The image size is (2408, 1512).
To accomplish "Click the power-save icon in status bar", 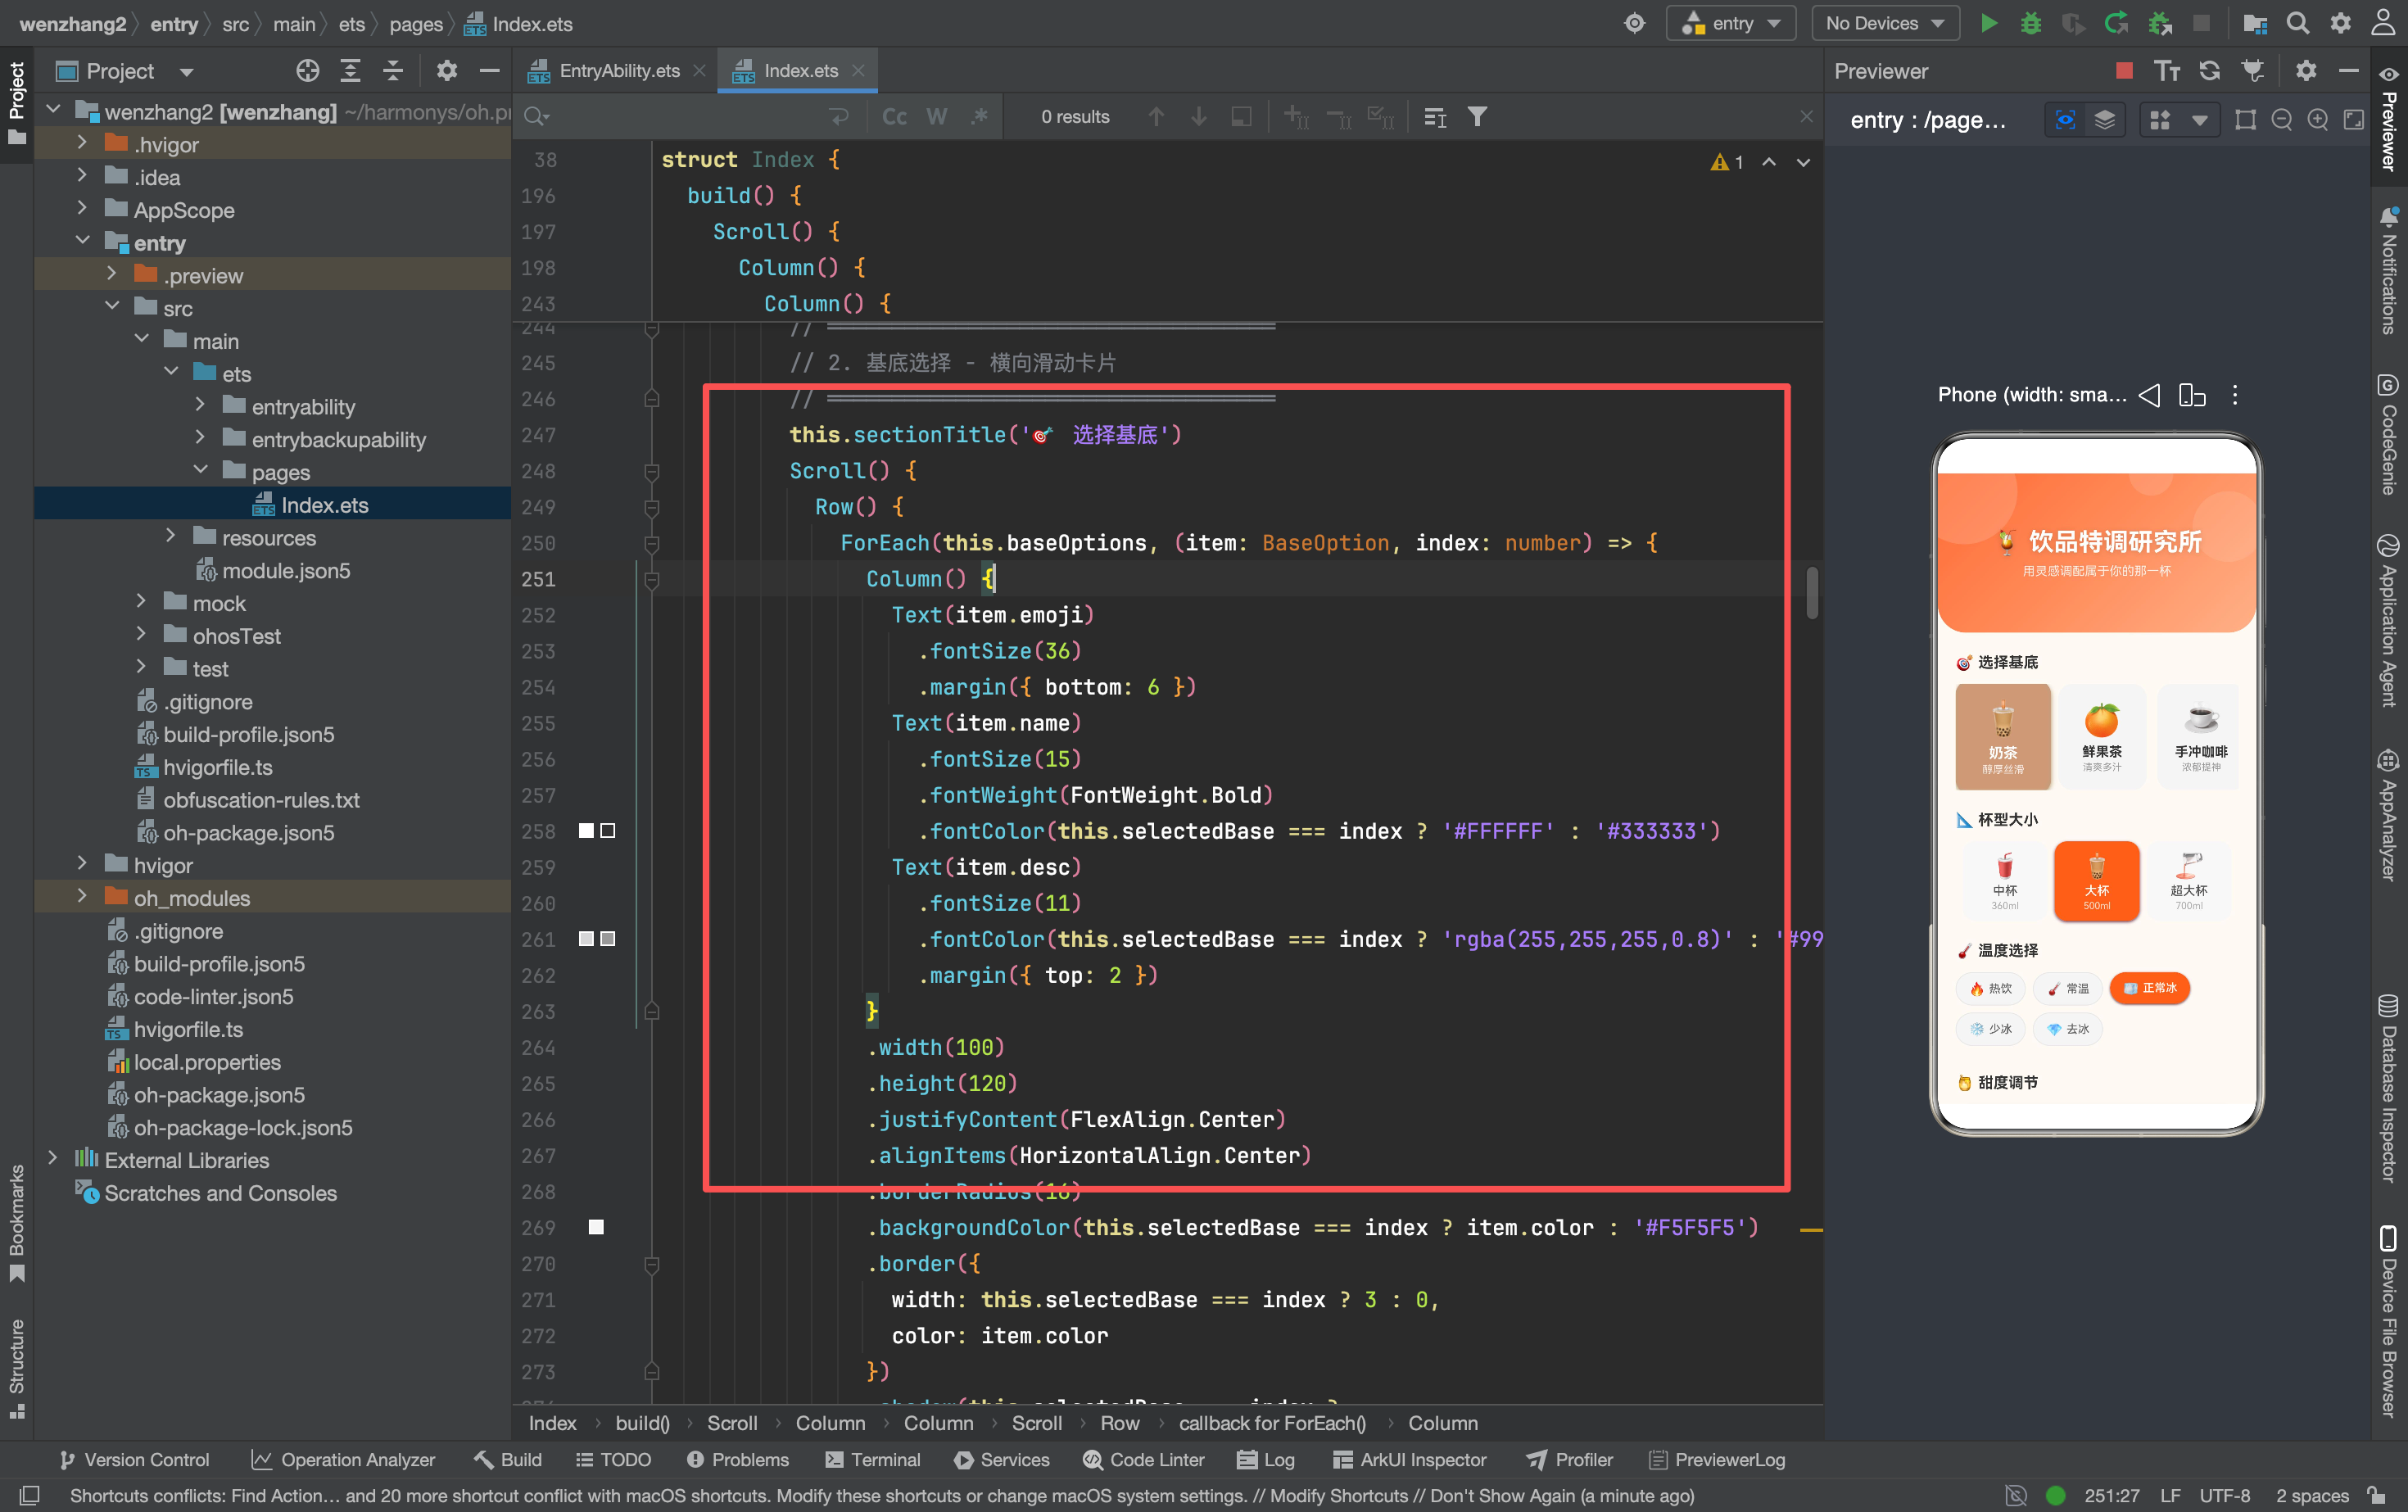I will (x=2015, y=1495).
